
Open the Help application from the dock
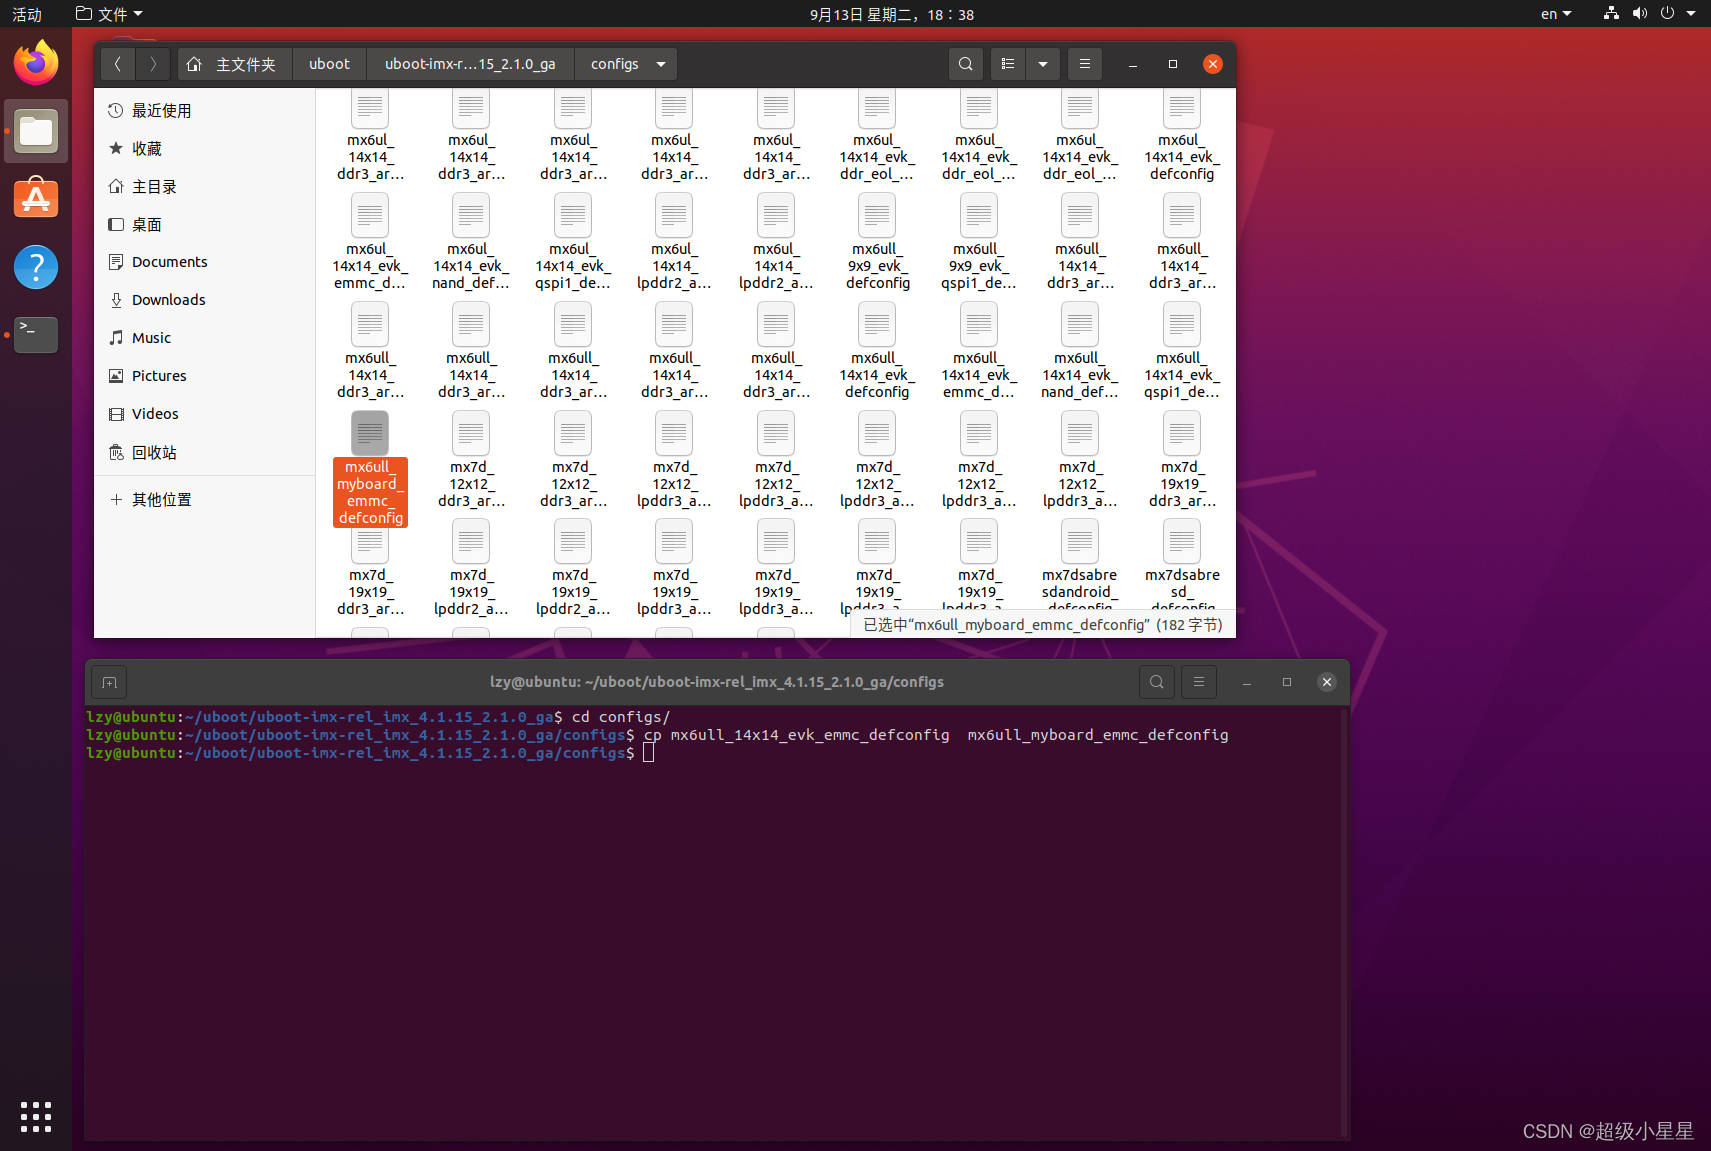(x=36, y=267)
